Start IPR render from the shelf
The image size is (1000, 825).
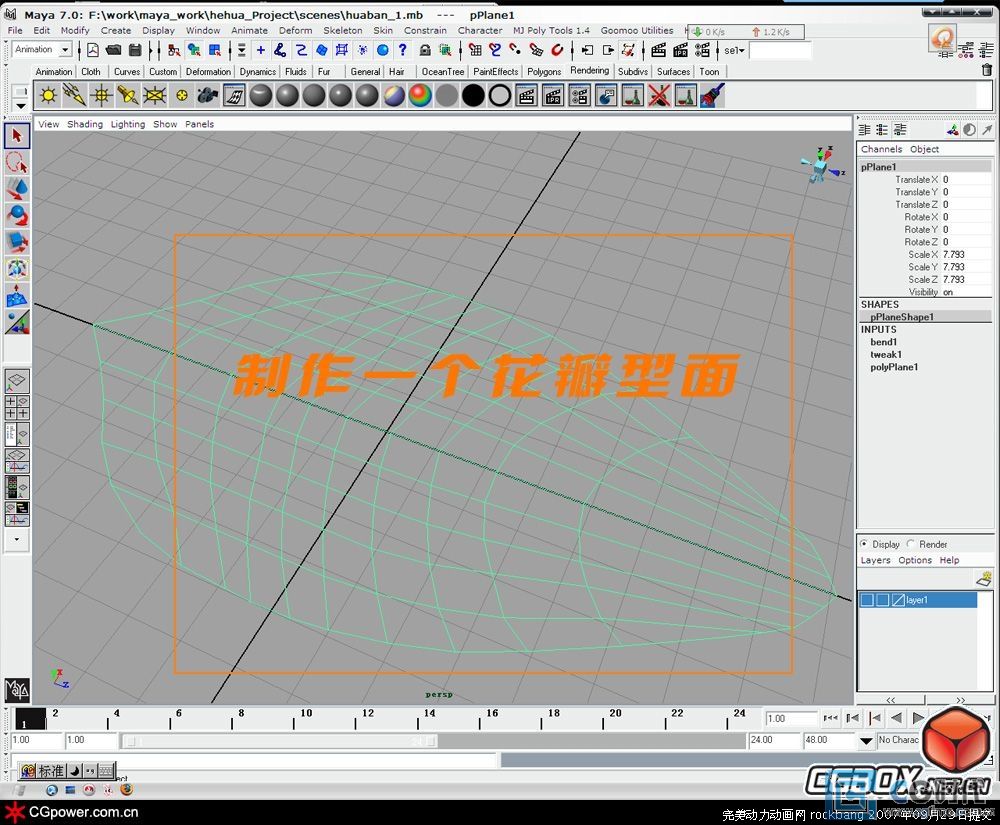[553, 96]
